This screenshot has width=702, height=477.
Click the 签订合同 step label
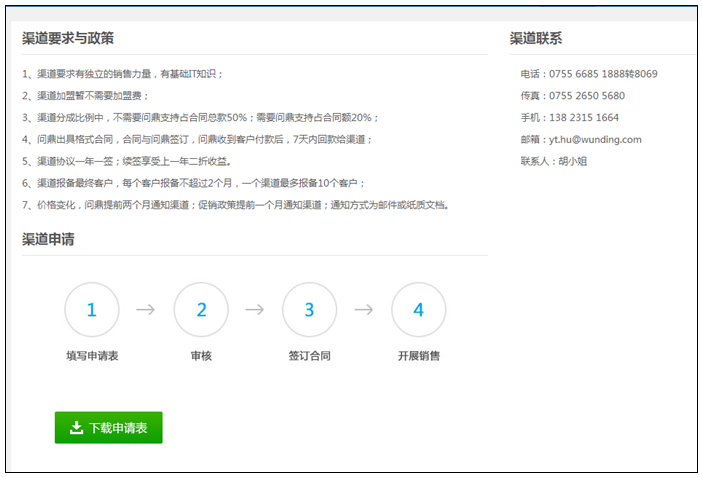pos(309,356)
